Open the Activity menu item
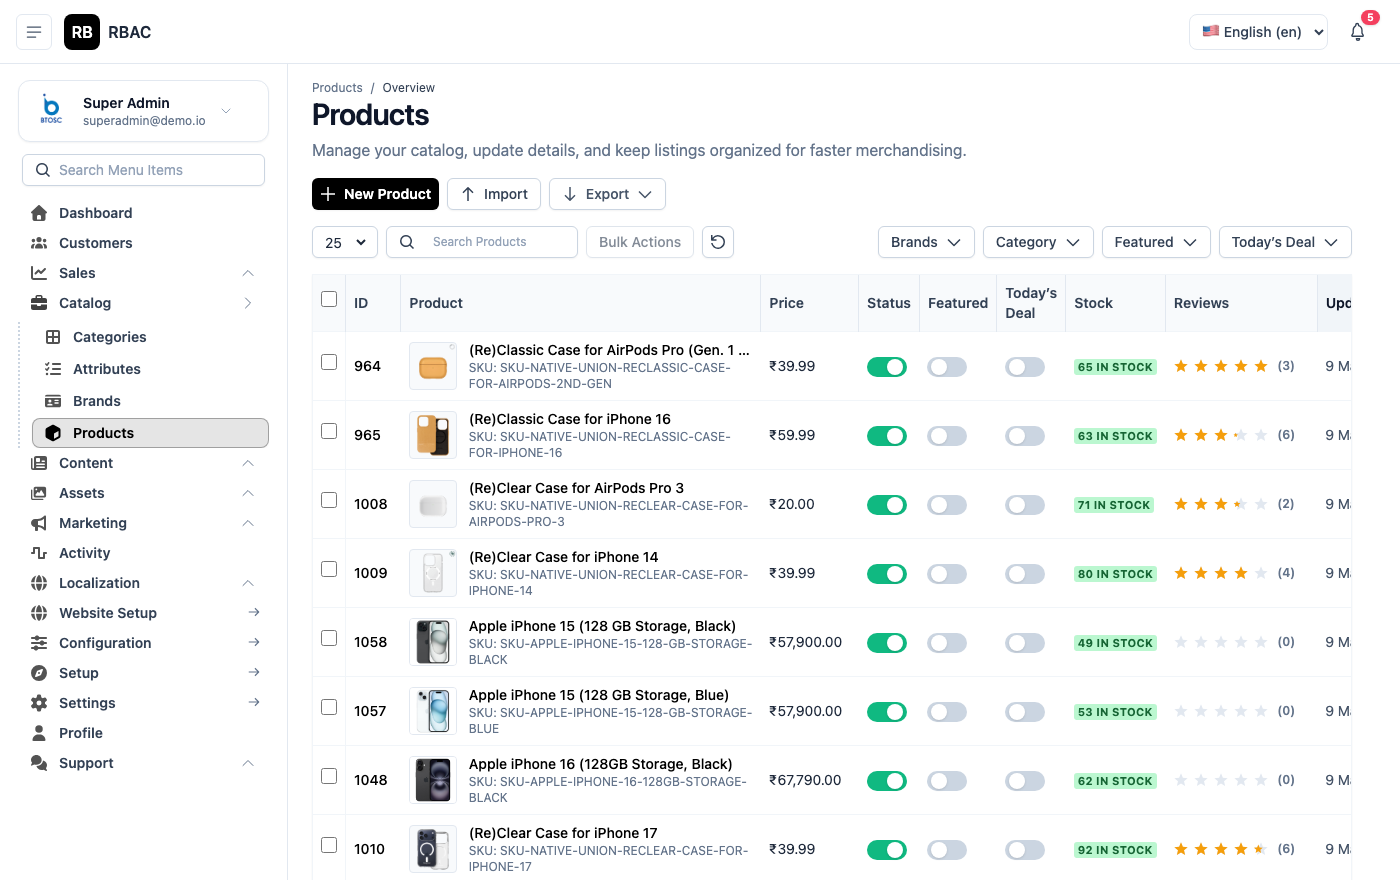The width and height of the screenshot is (1400, 880). 143,553
